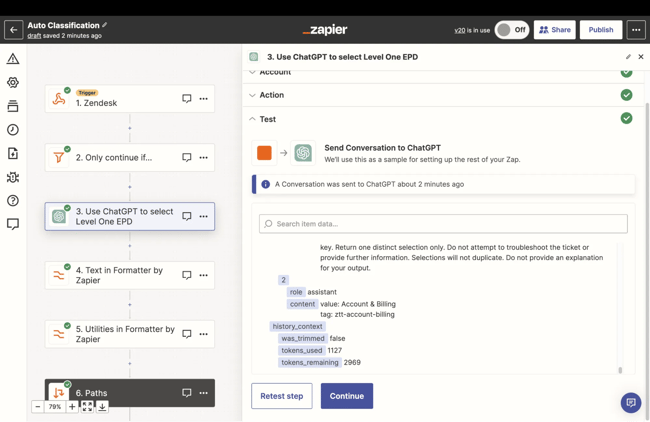
Task: Open the warnings triangle sidebar icon
Action: click(x=13, y=59)
